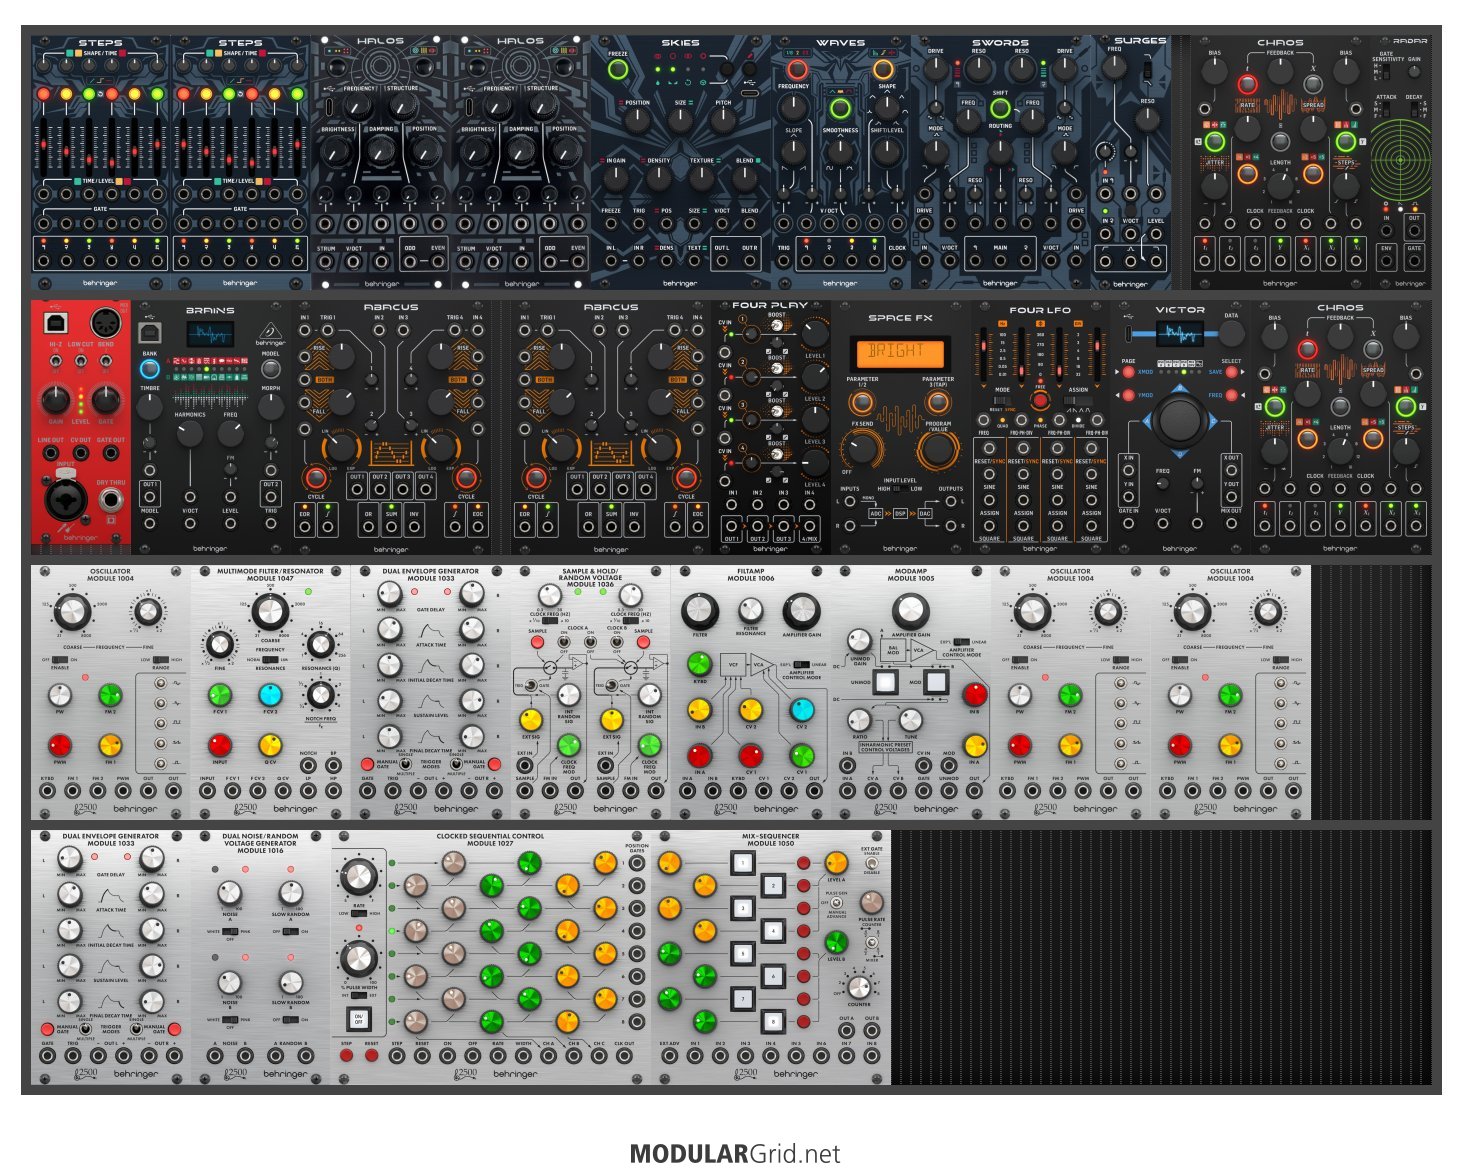
Task: Click the green SMOOTHNESS knob on Waves
Action: [840, 108]
